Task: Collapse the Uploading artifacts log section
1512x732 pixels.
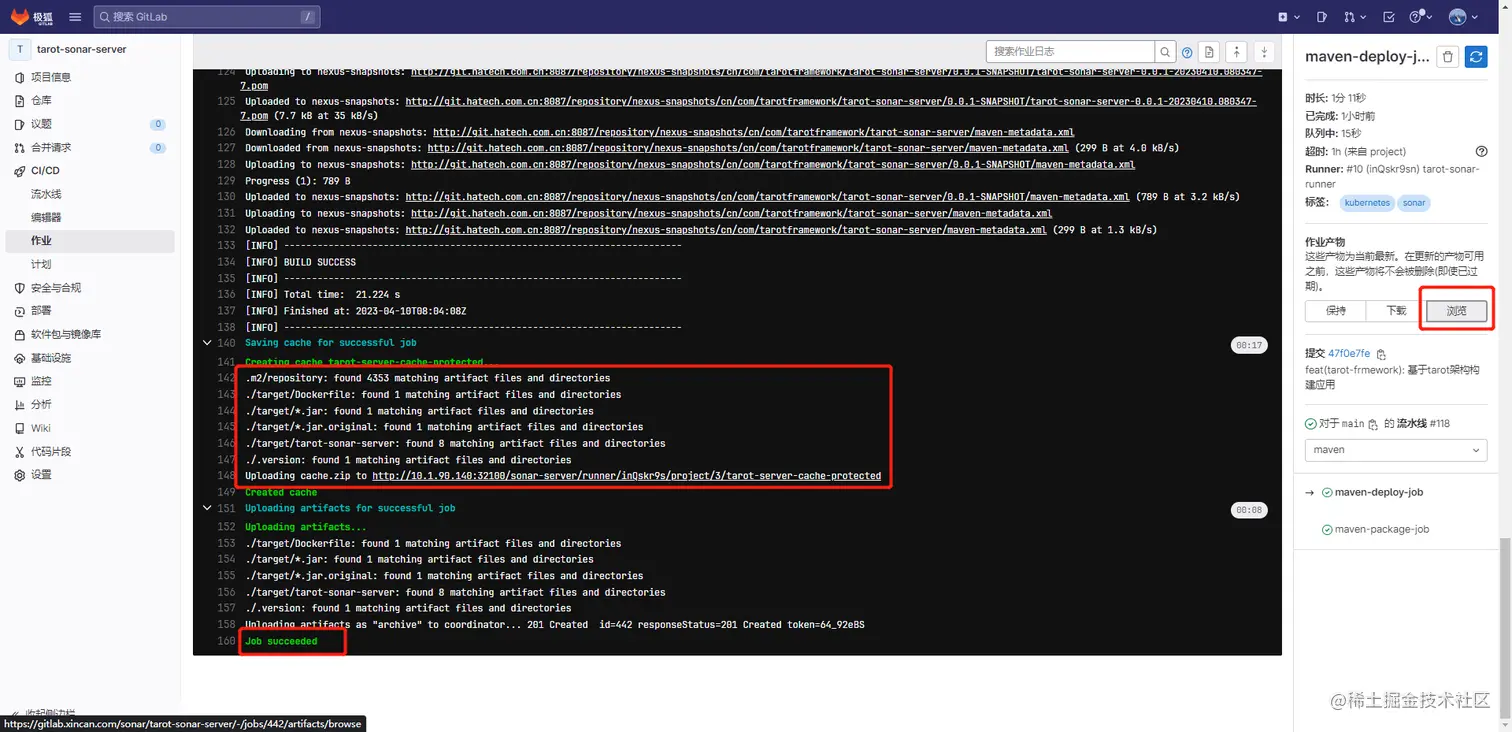Action: 207,508
